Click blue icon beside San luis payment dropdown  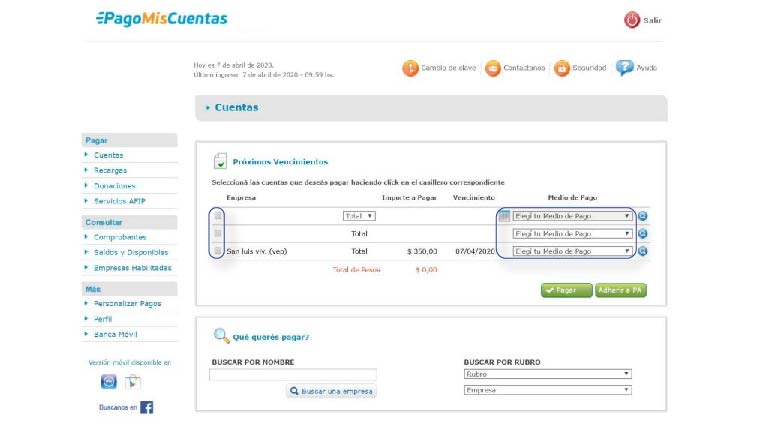(x=643, y=251)
